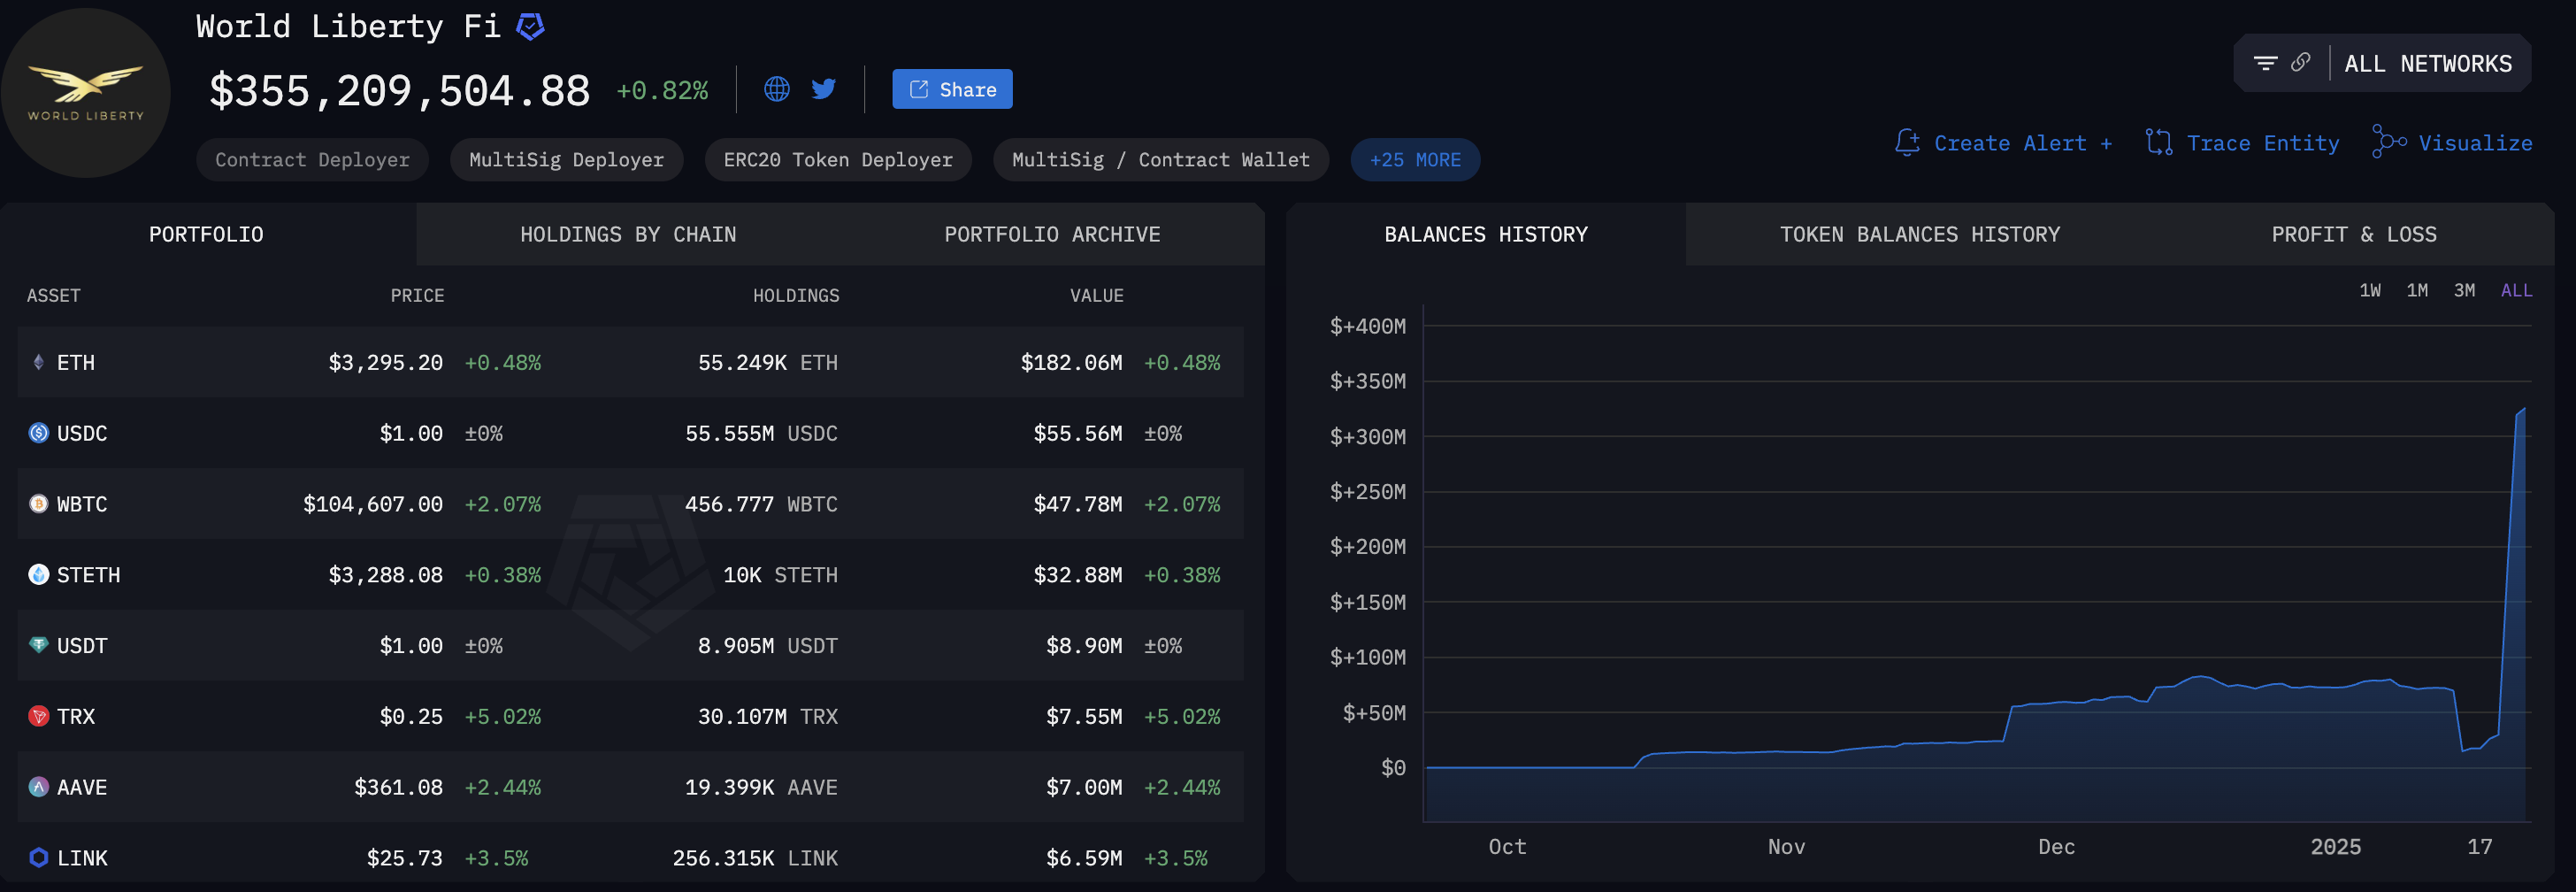Viewport: 2576px width, 892px height.
Task: Click the ETH token icon
Action: click(38, 363)
